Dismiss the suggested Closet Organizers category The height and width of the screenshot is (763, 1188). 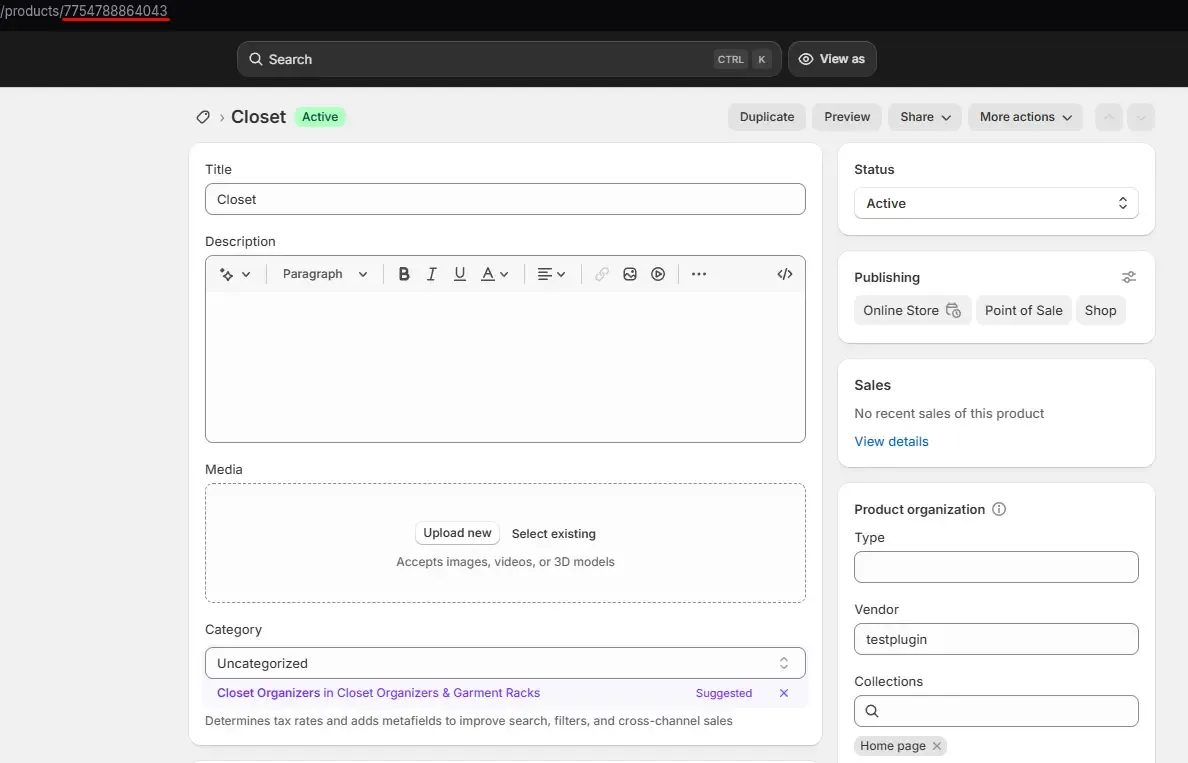point(784,693)
